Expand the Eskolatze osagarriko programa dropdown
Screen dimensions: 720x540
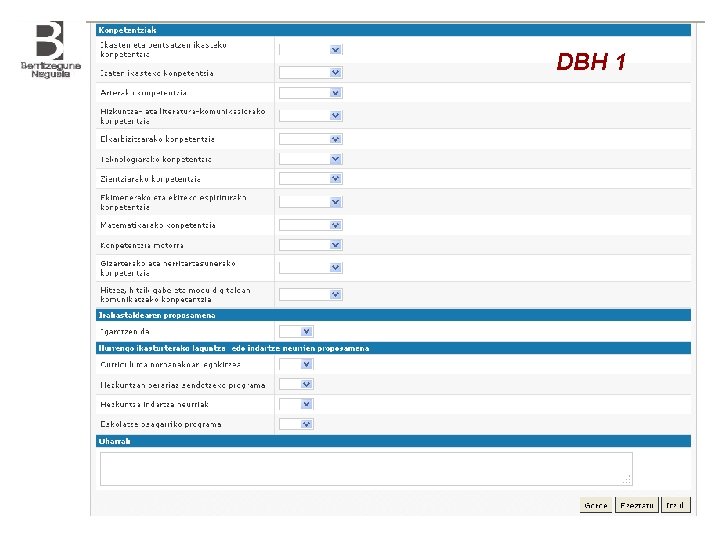click(x=296, y=424)
